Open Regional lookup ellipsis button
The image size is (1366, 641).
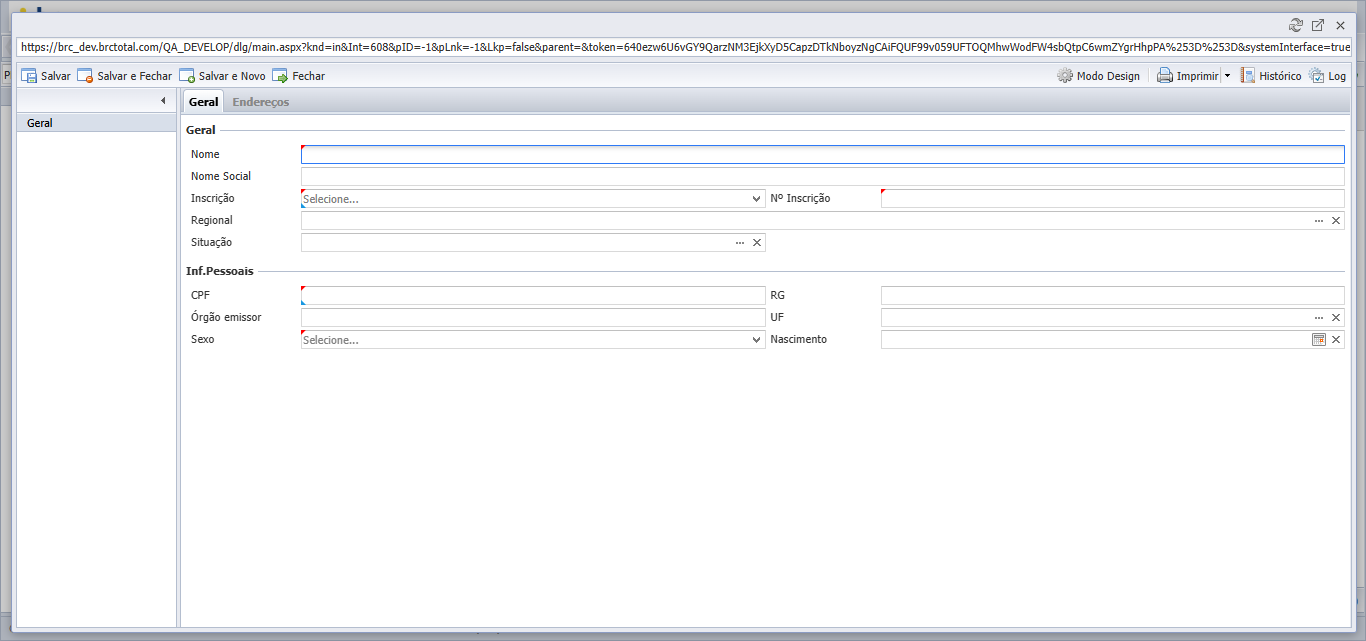1319,221
